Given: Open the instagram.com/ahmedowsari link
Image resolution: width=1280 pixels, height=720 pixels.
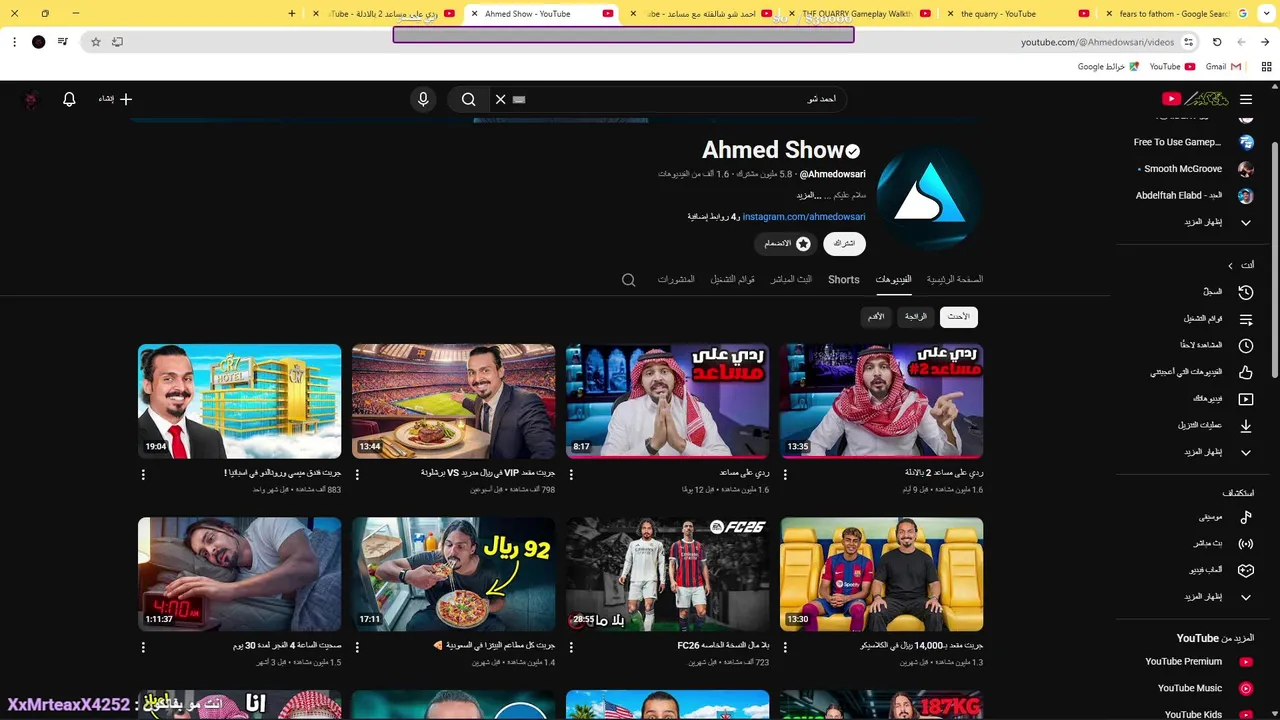Looking at the screenshot, I should 803,217.
